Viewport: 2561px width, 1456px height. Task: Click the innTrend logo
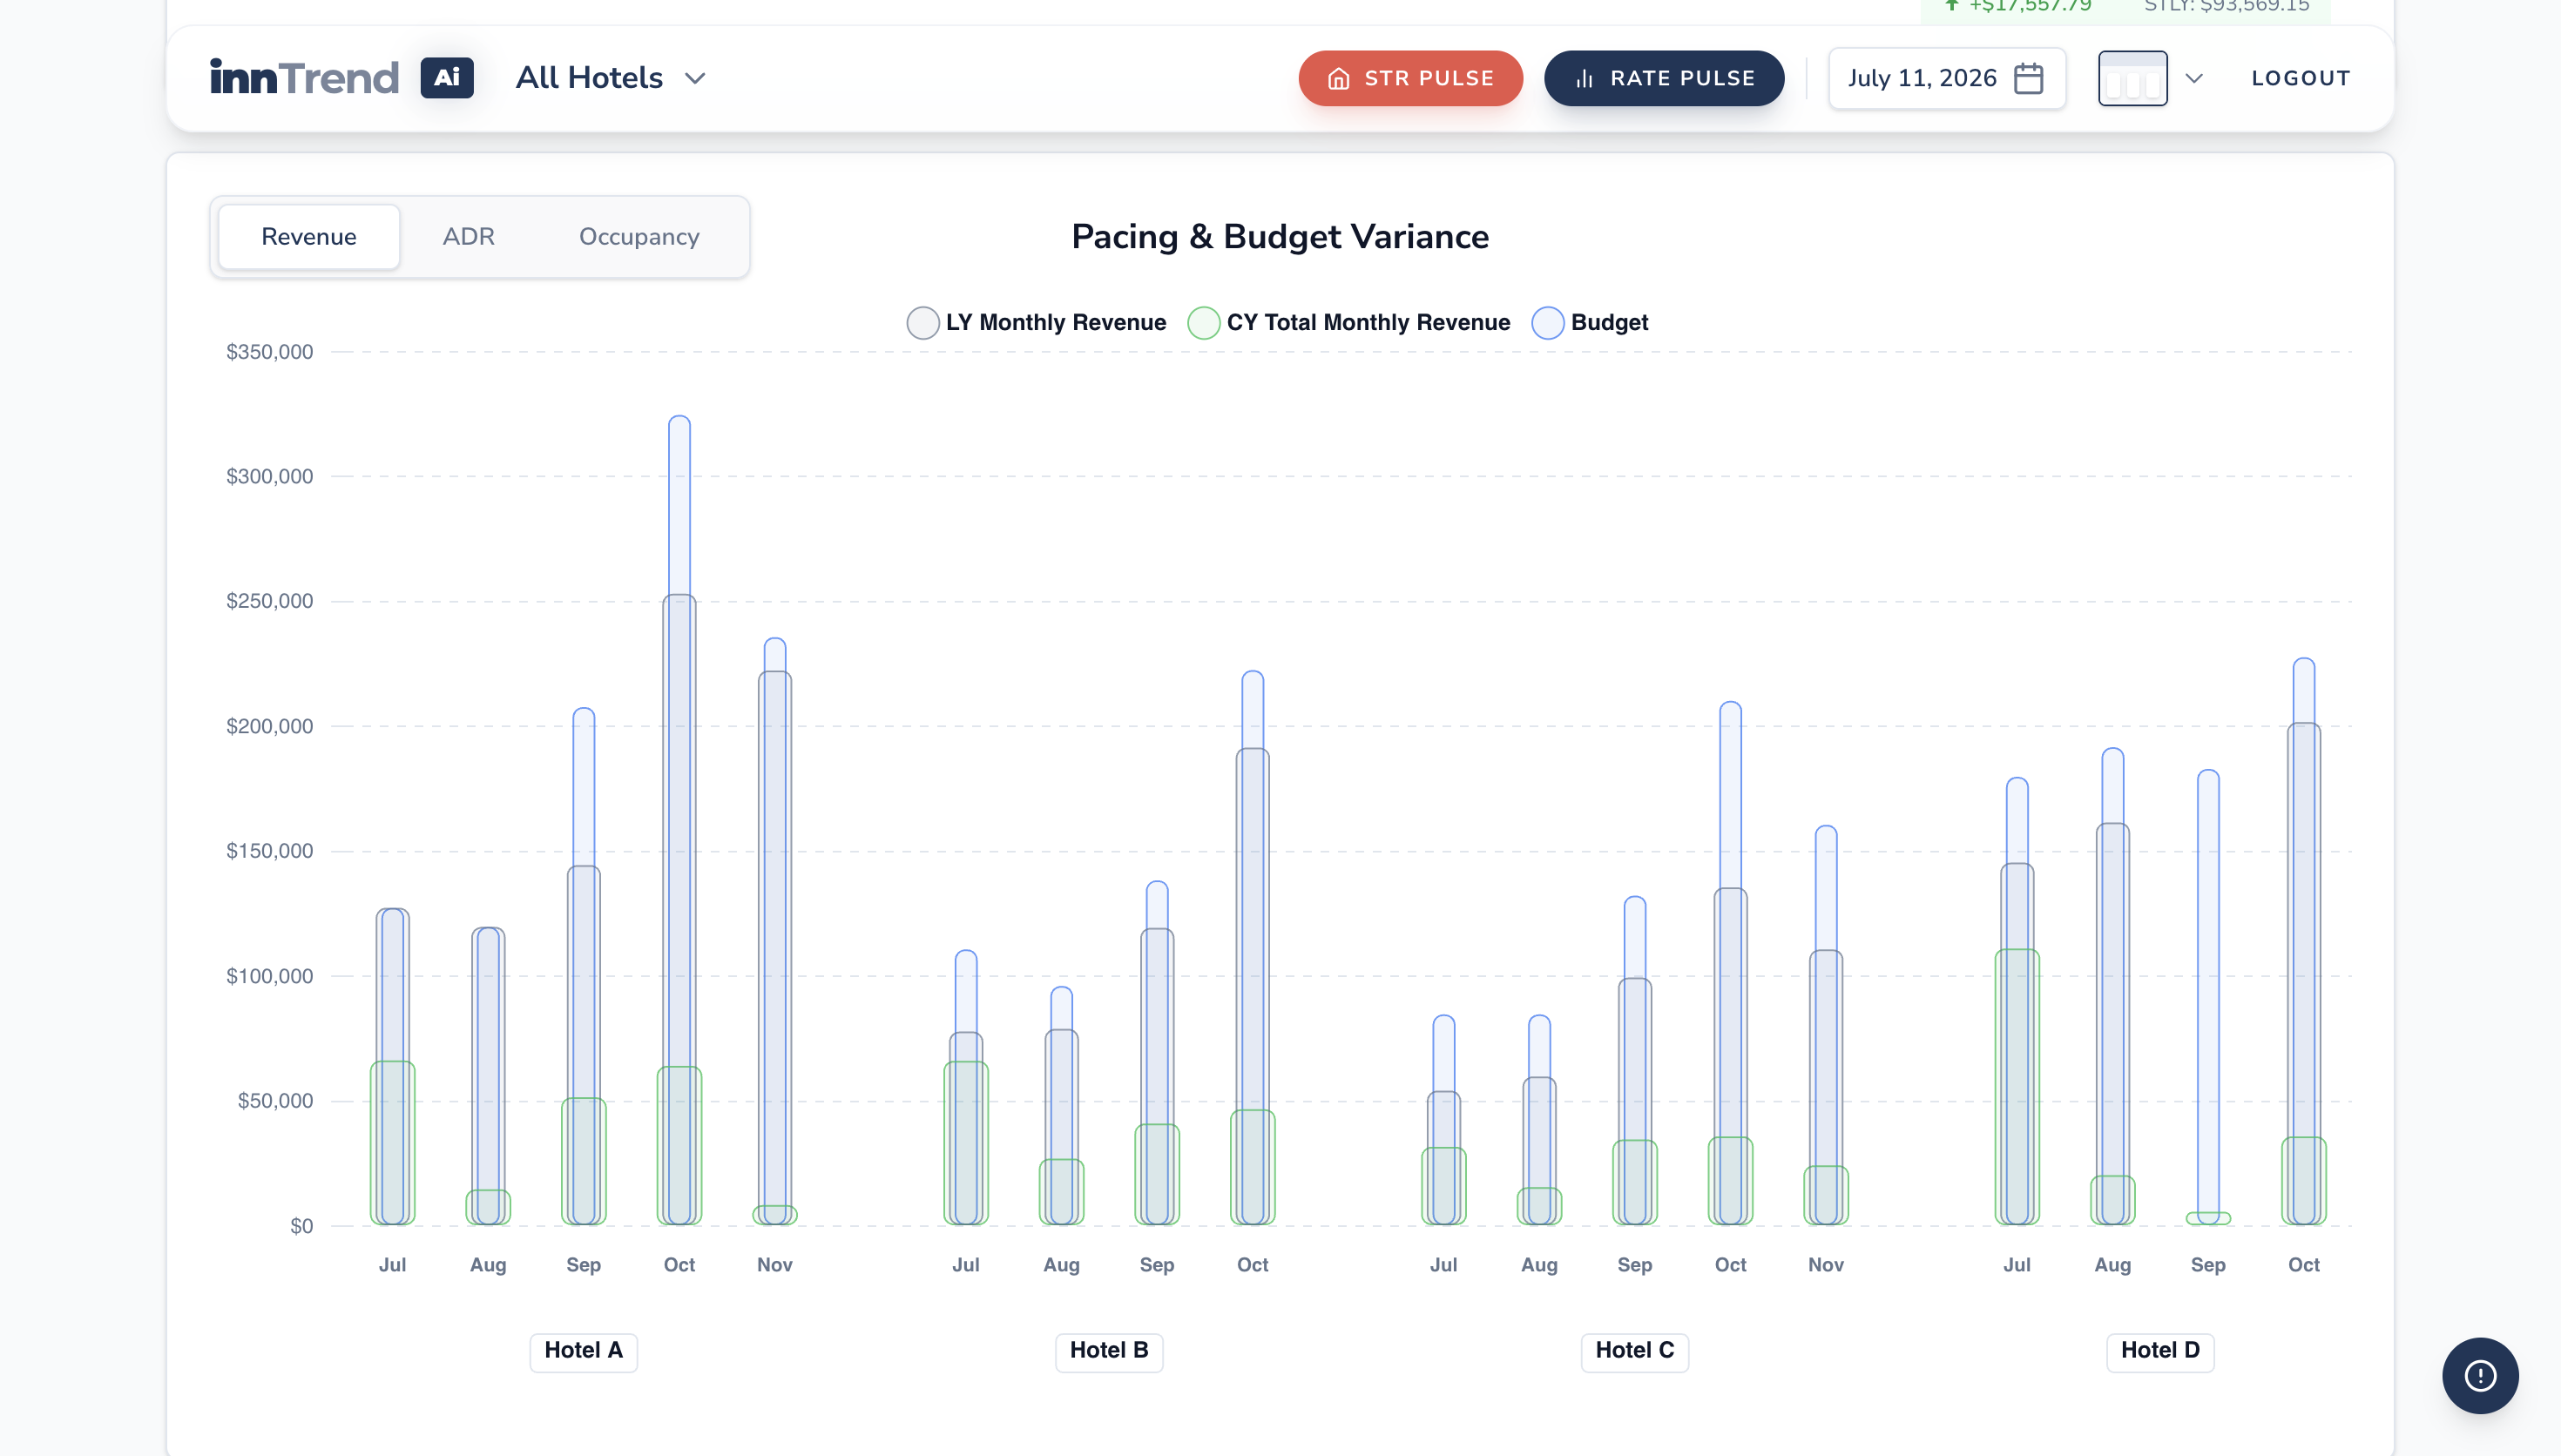point(304,78)
